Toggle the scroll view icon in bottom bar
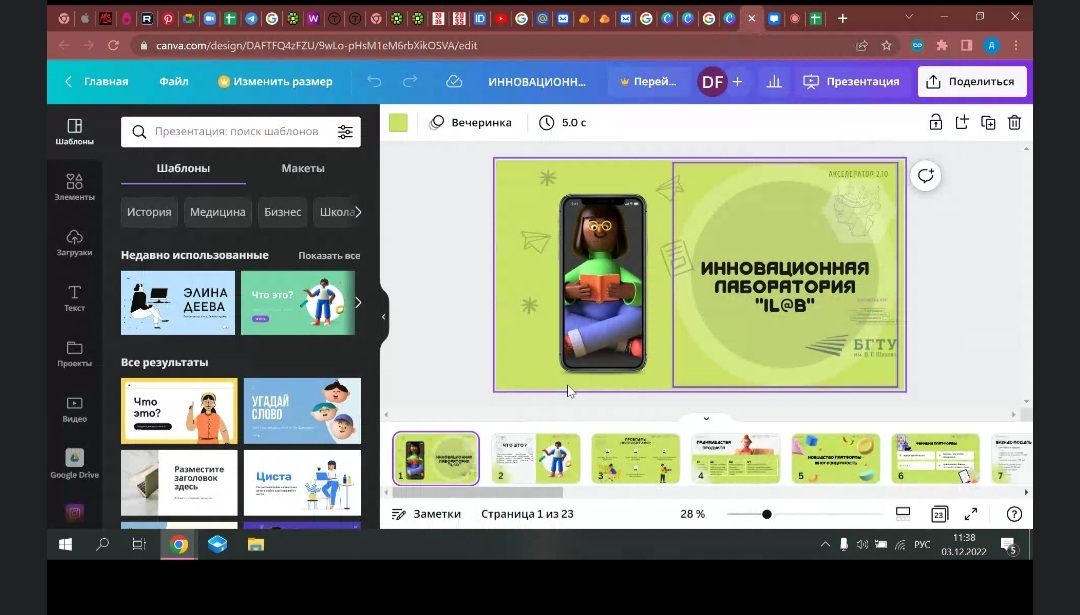 [x=902, y=514]
